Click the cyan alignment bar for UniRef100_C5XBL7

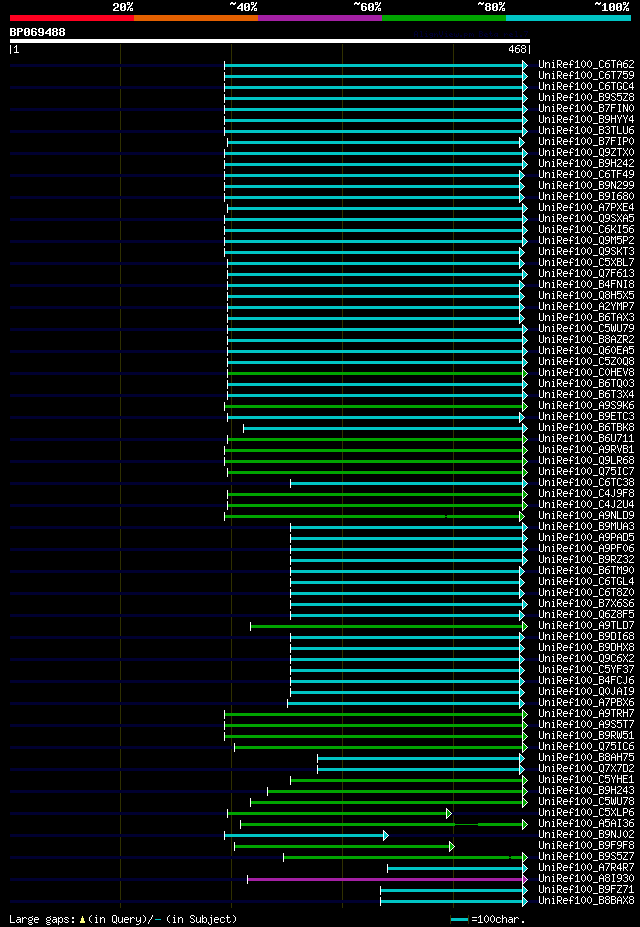pyautogui.click(x=376, y=262)
